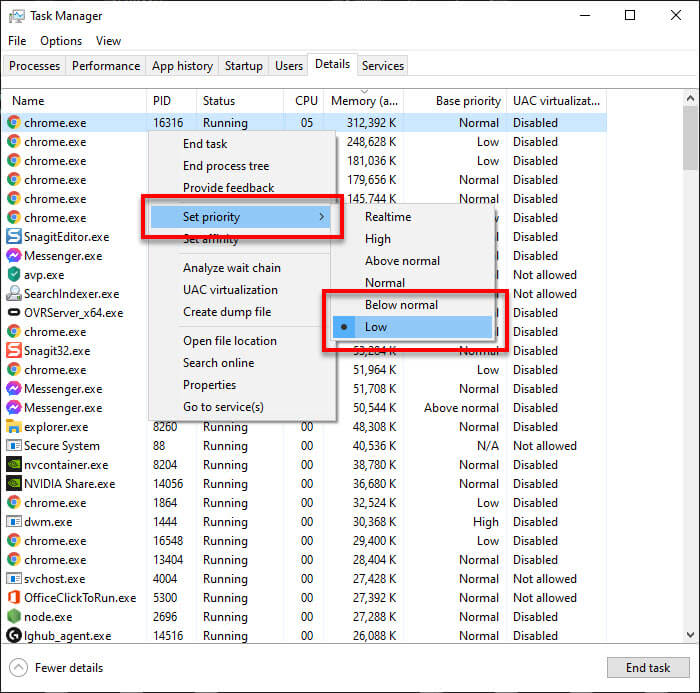Open the View menu
Viewport: 700px width, 693px height.
[x=108, y=41]
